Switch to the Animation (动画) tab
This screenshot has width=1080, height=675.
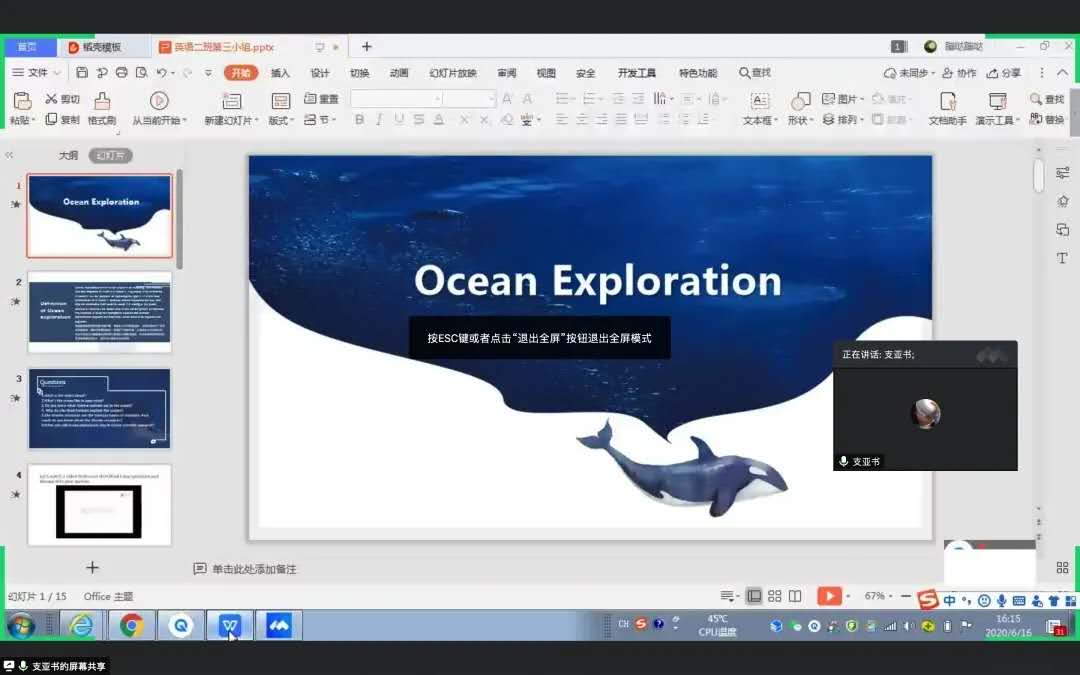pos(399,73)
